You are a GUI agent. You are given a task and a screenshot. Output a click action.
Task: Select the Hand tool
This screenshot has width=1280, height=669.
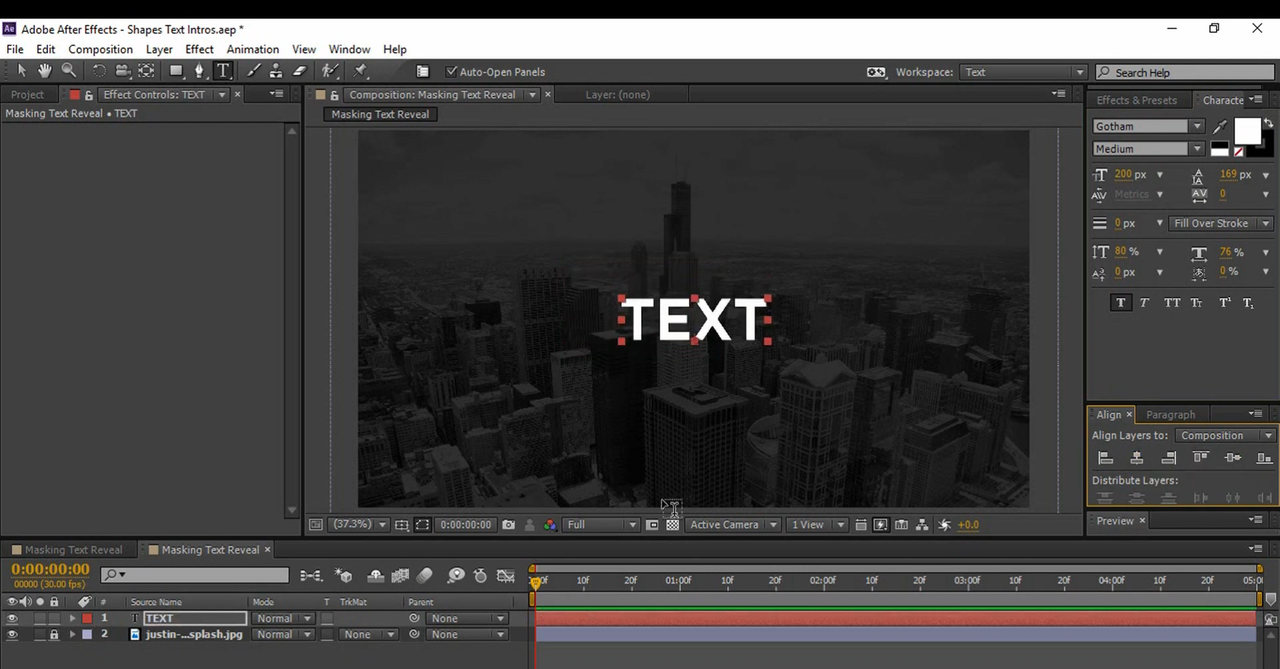pyautogui.click(x=45, y=71)
